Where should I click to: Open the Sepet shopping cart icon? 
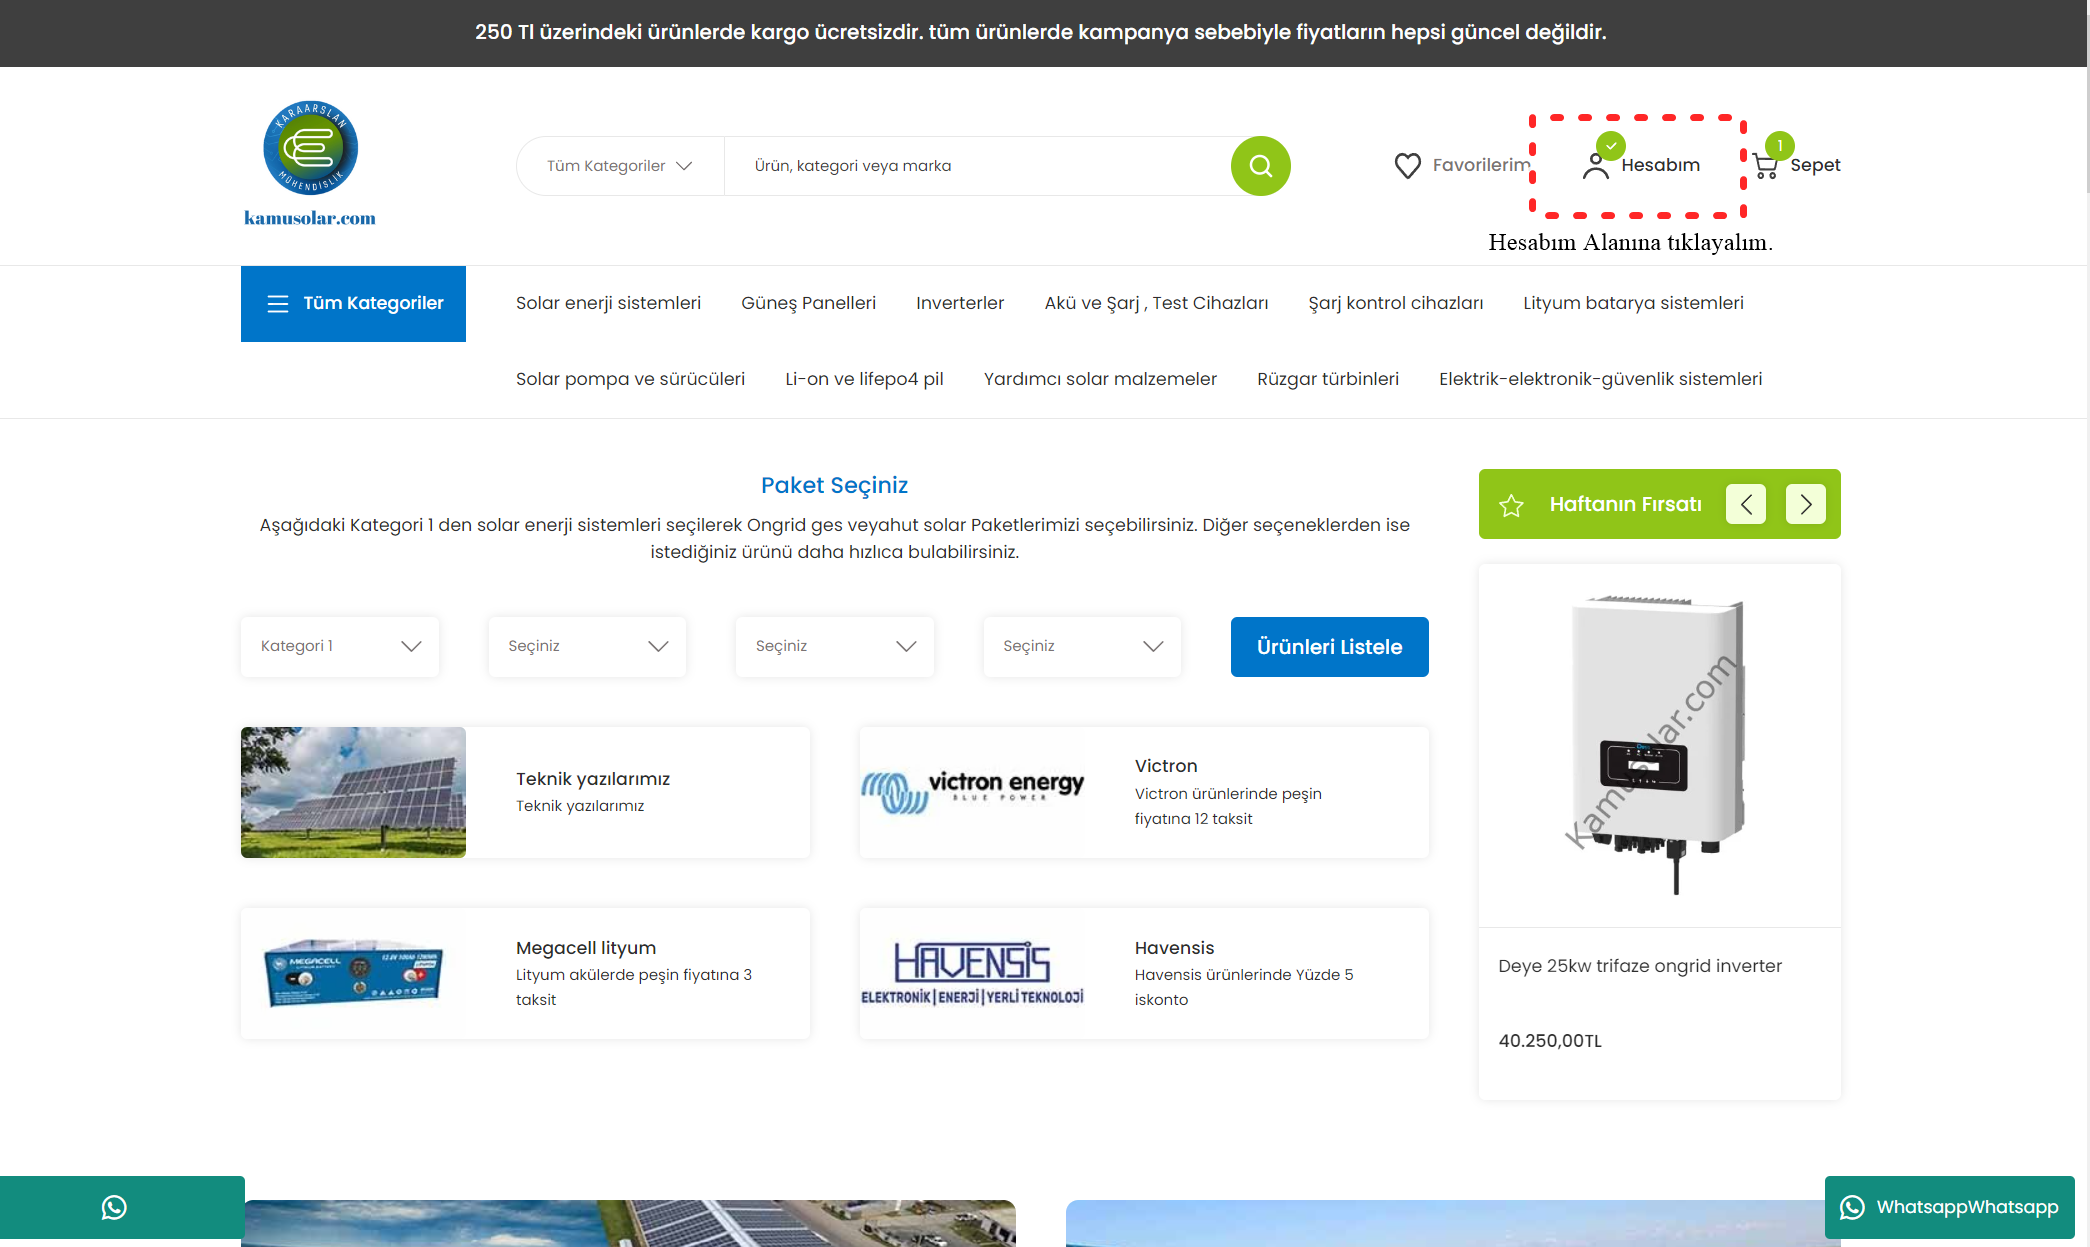(1765, 166)
